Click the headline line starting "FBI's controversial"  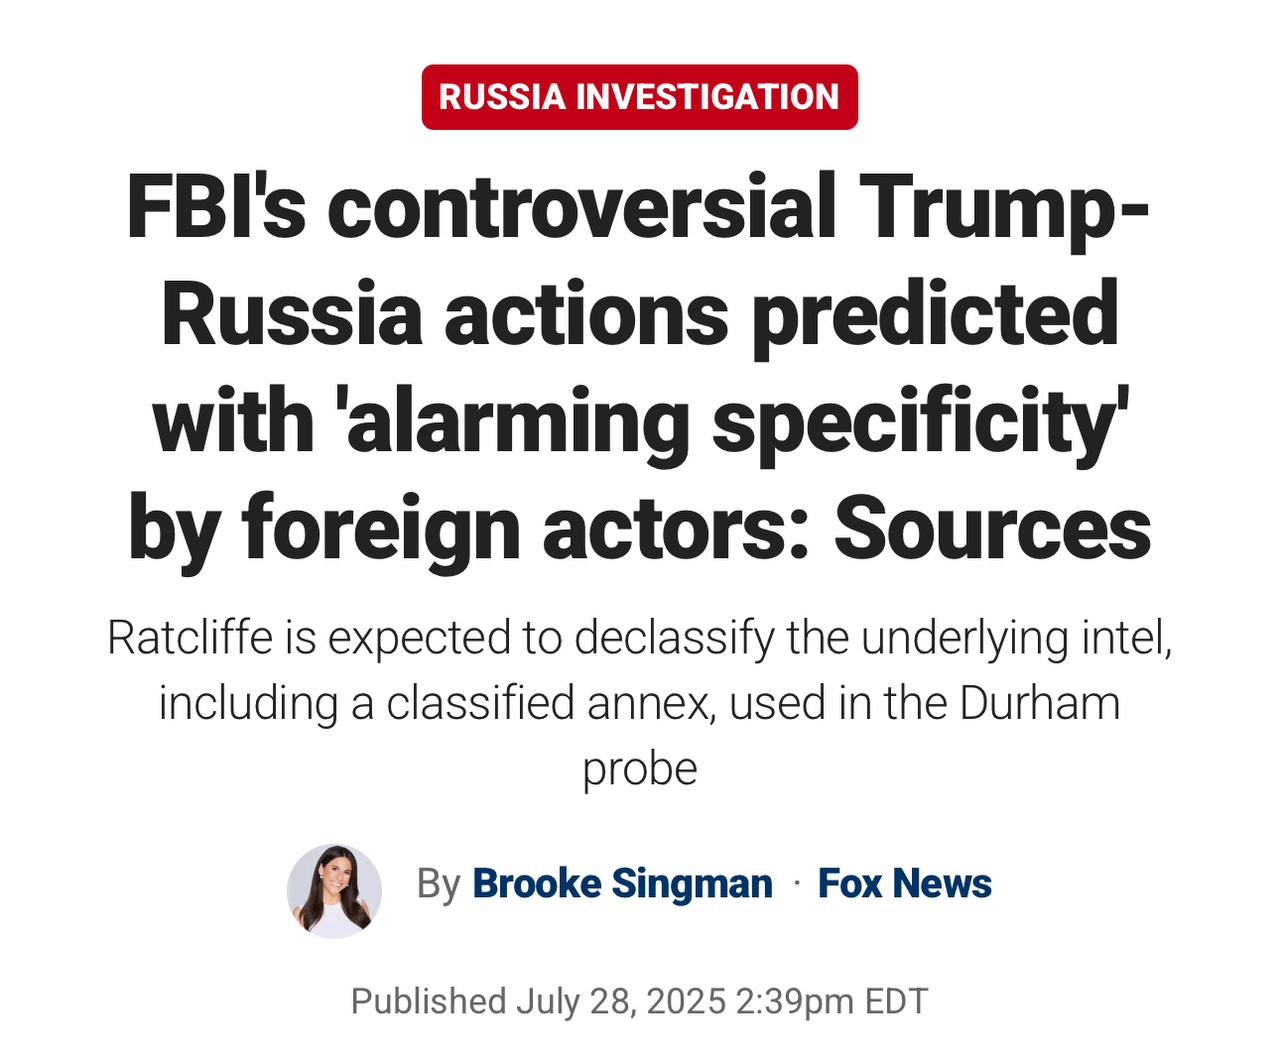(x=639, y=209)
